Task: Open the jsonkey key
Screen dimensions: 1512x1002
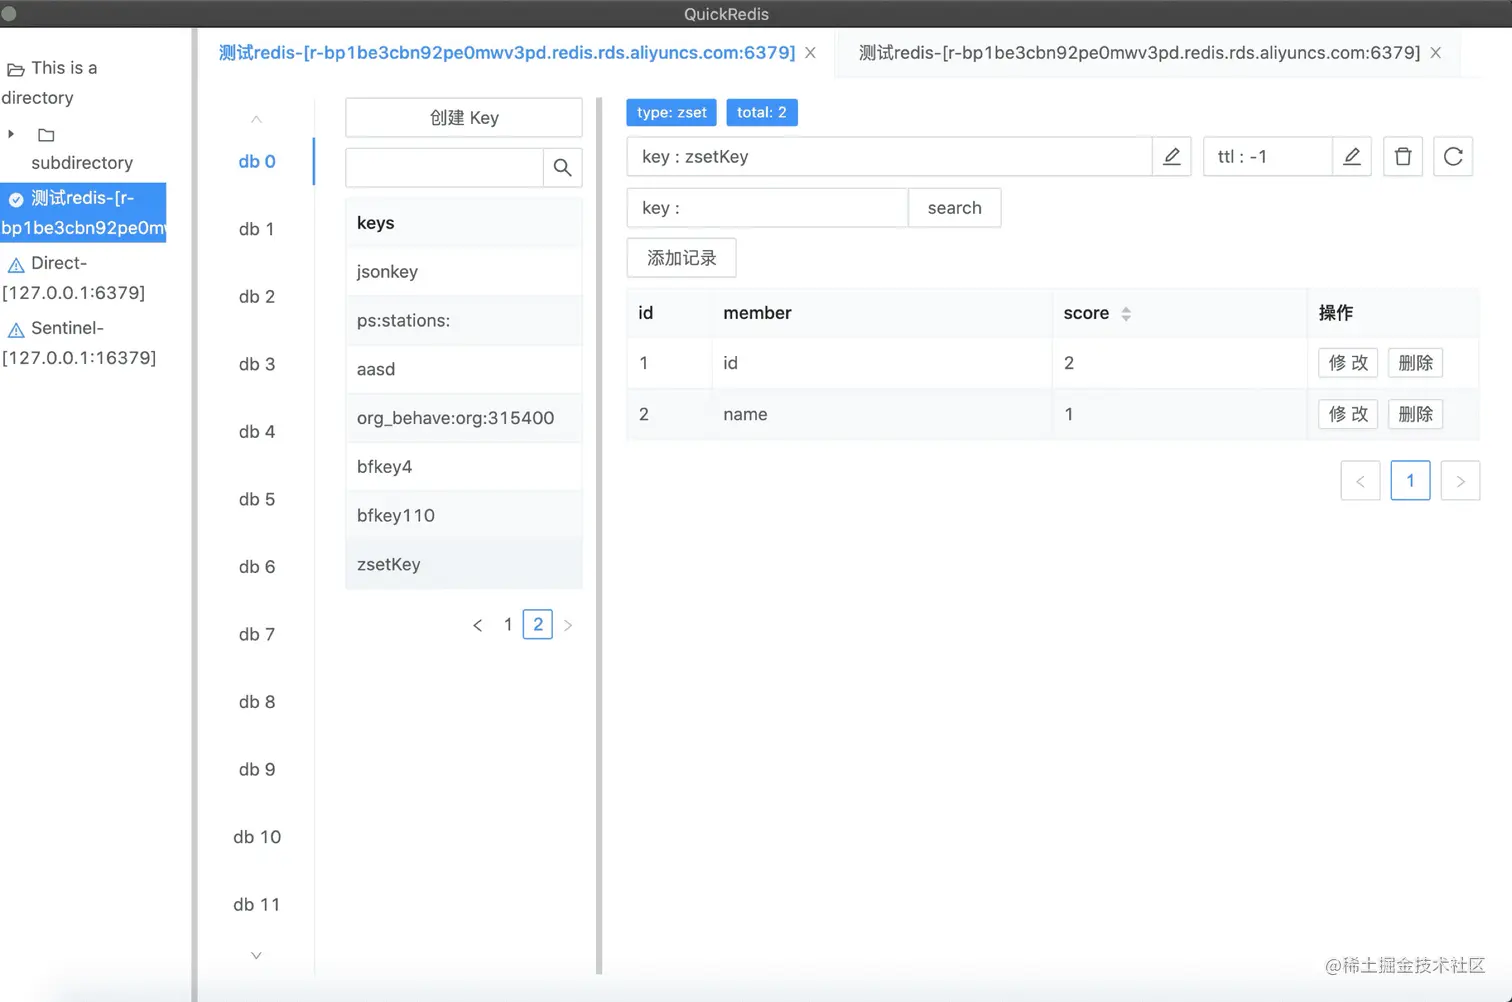Action: (464, 271)
